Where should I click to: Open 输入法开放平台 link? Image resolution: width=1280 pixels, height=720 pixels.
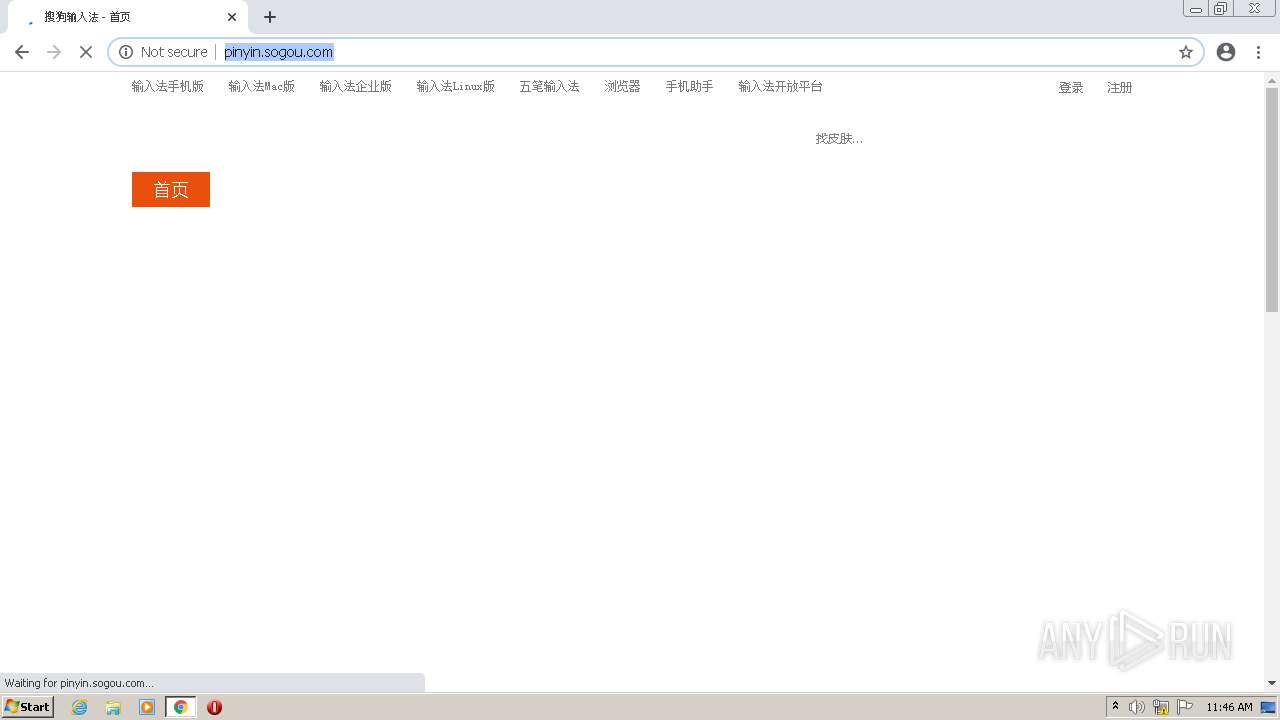(780, 87)
